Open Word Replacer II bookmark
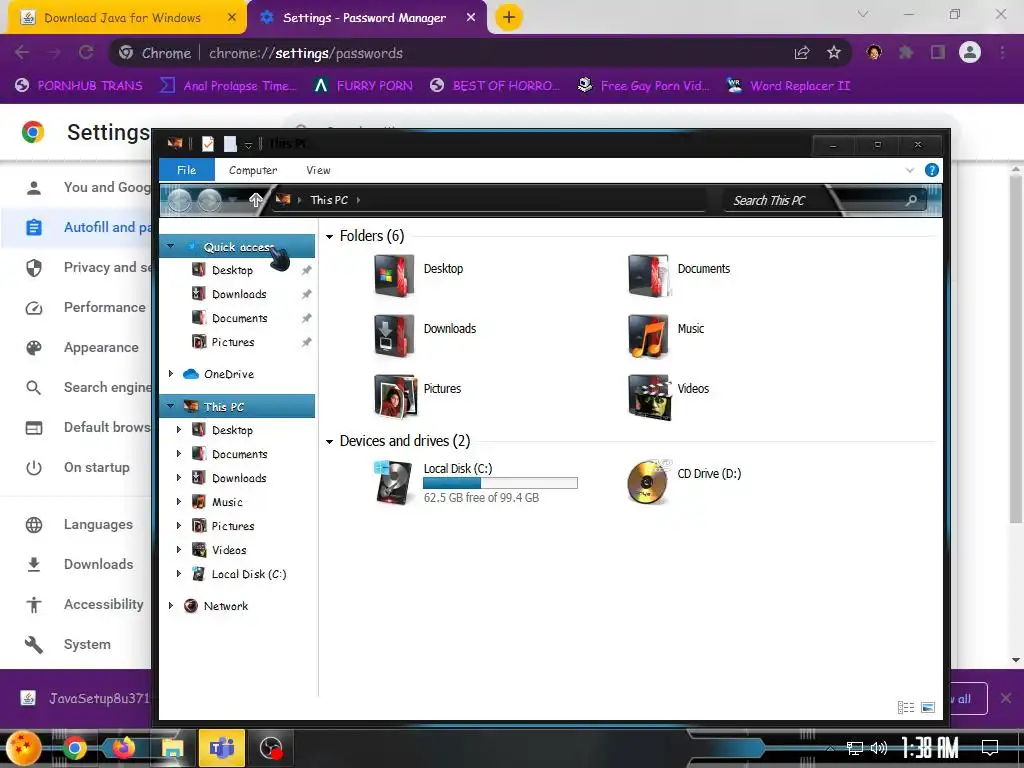The width and height of the screenshot is (1024, 768). tap(788, 86)
